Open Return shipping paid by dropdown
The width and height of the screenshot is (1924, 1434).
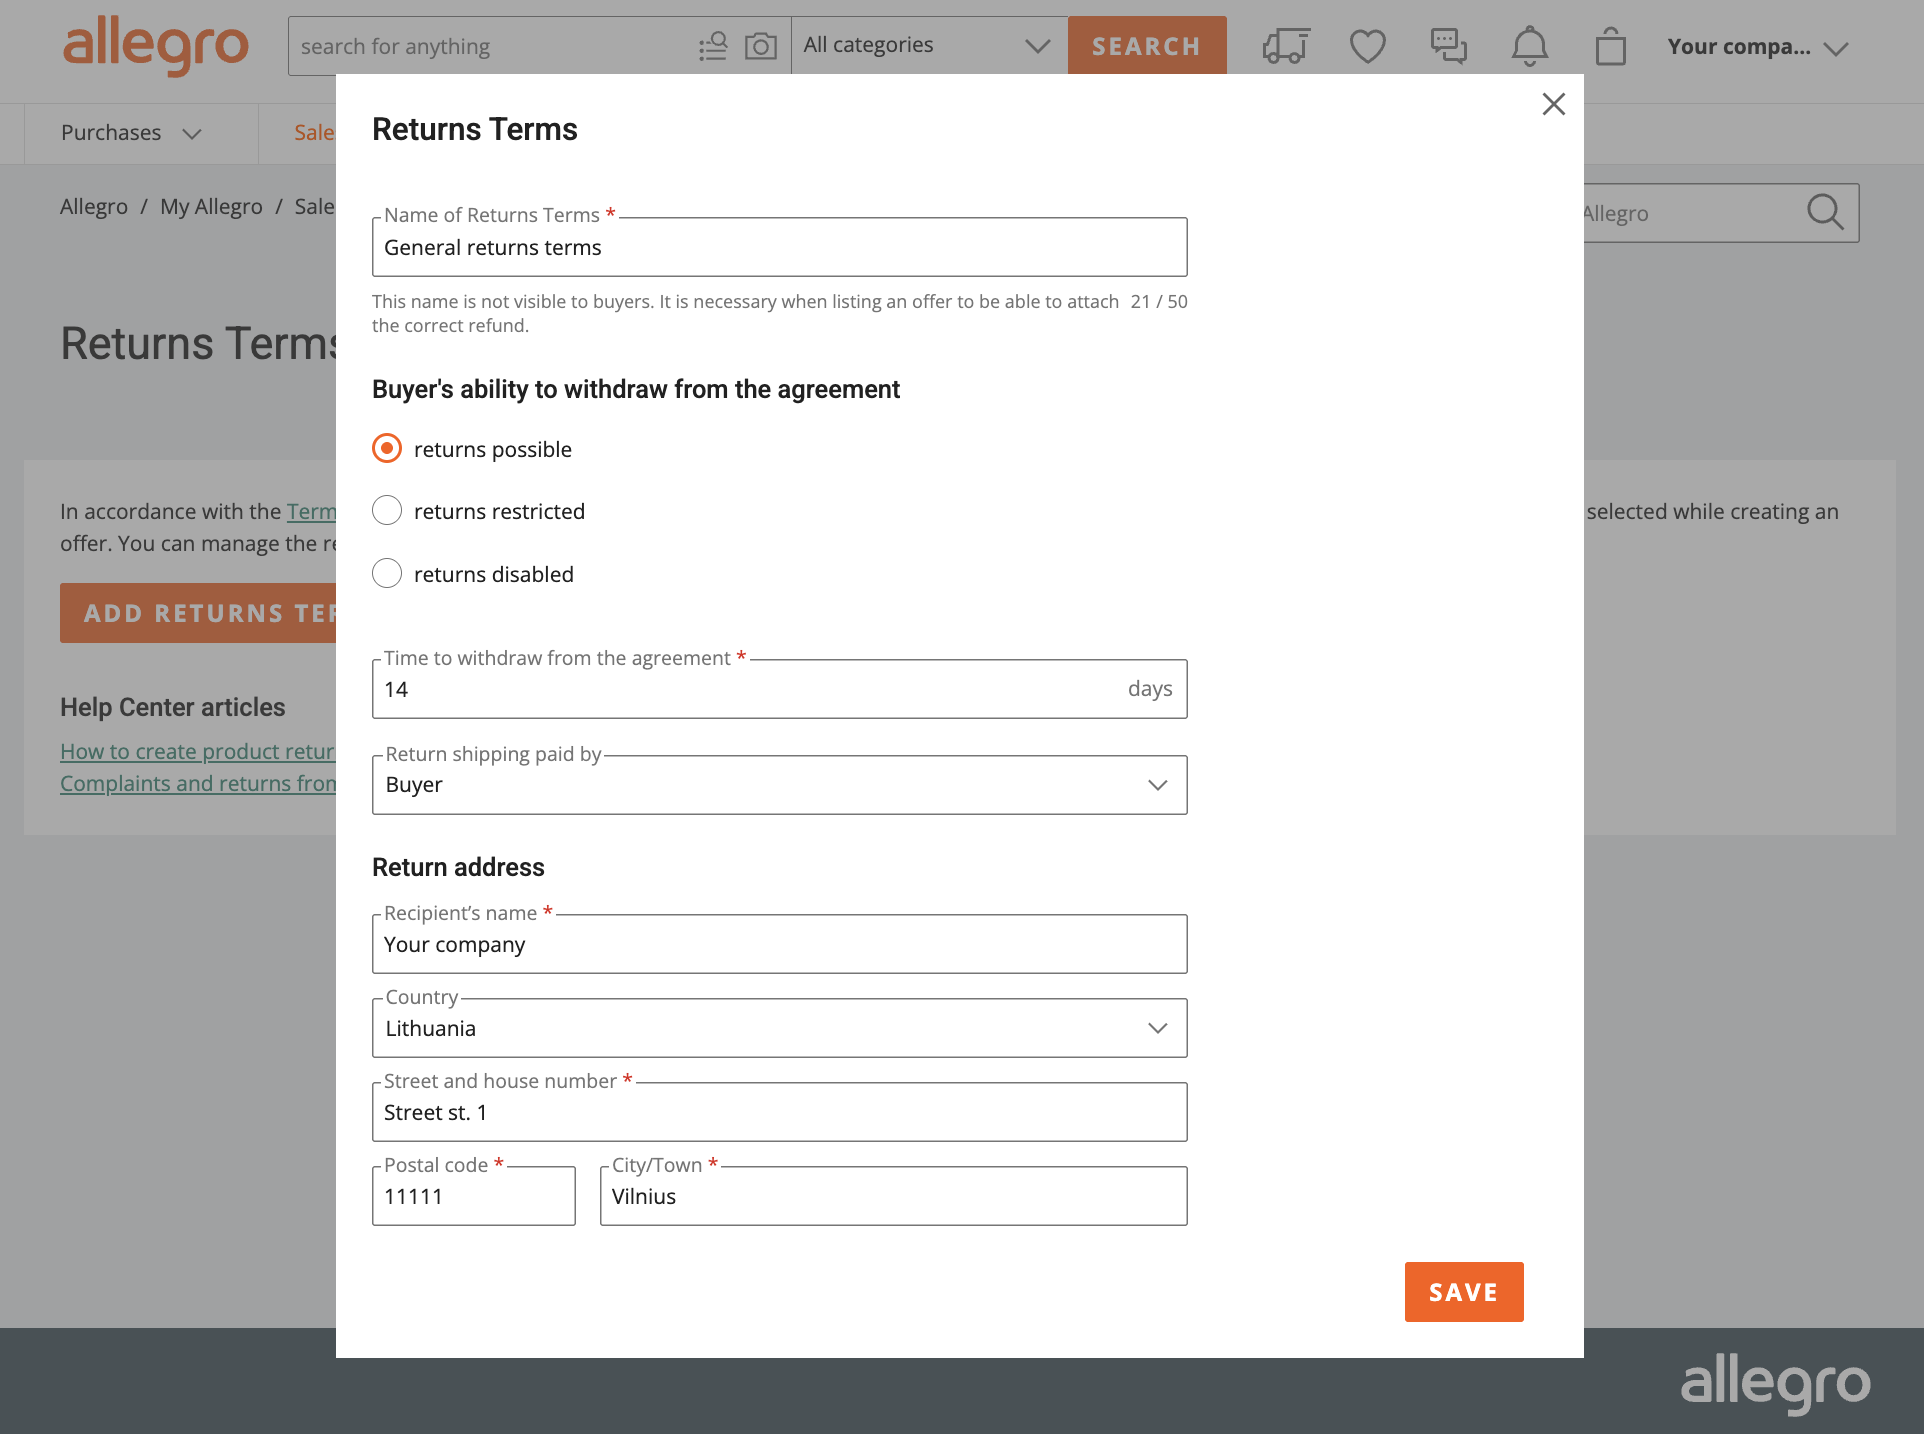click(x=780, y=785)
